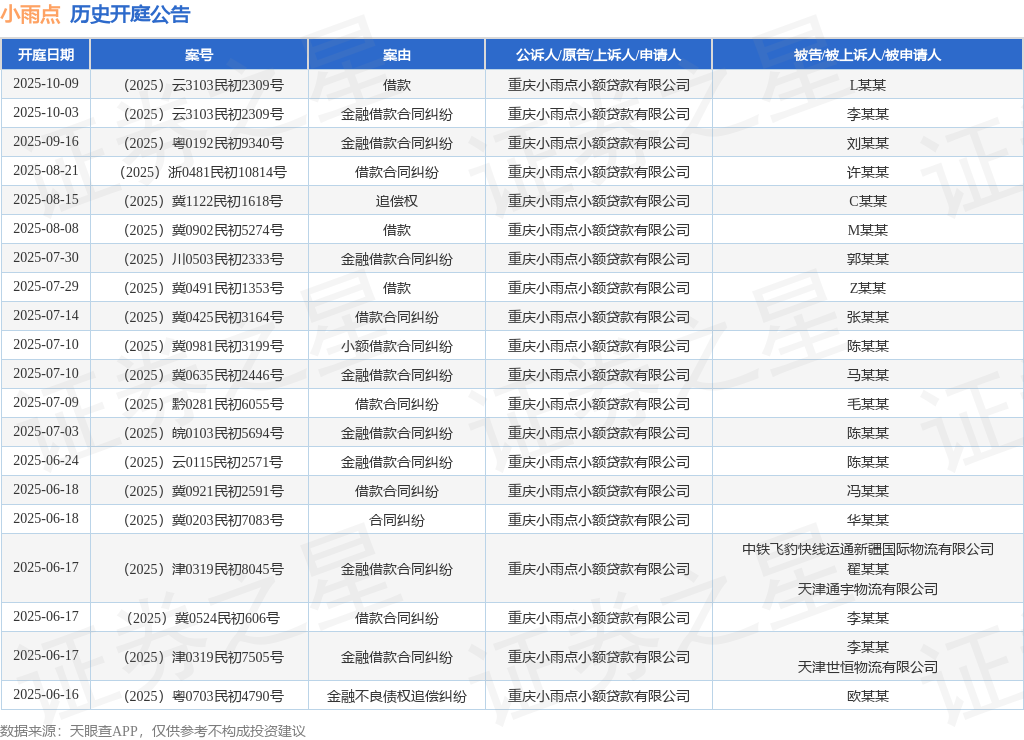Screen dimensions: 1024x740
Task: Click the 小额借款合同纠纷 case cause cell
Action: [396, 346]
